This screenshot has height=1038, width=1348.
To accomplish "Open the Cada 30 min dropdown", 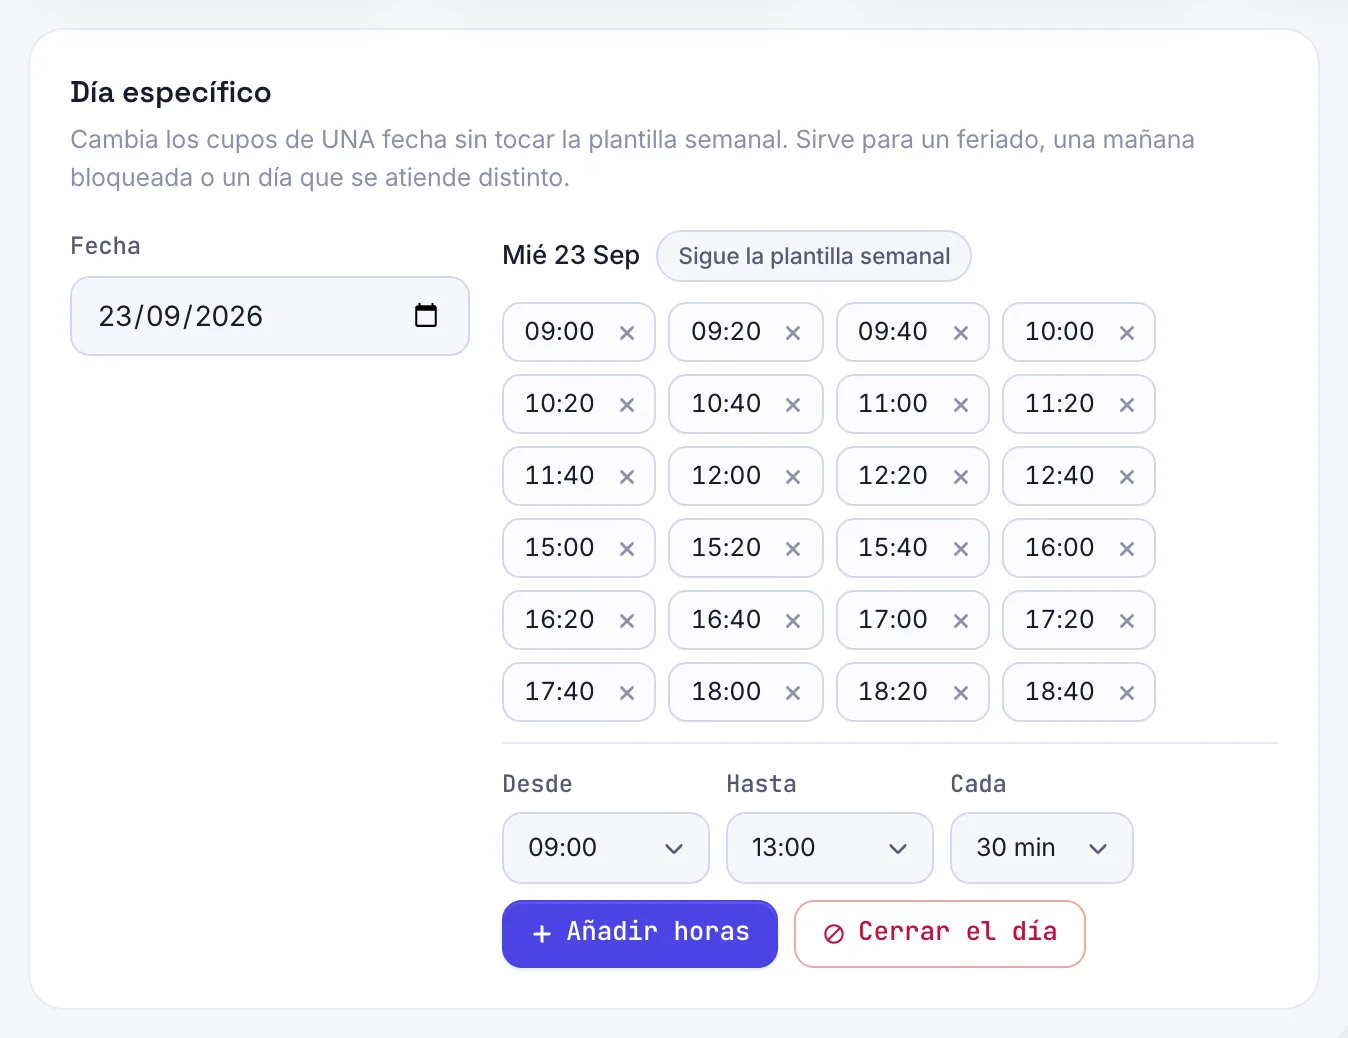I will [x=1042, y=848].
